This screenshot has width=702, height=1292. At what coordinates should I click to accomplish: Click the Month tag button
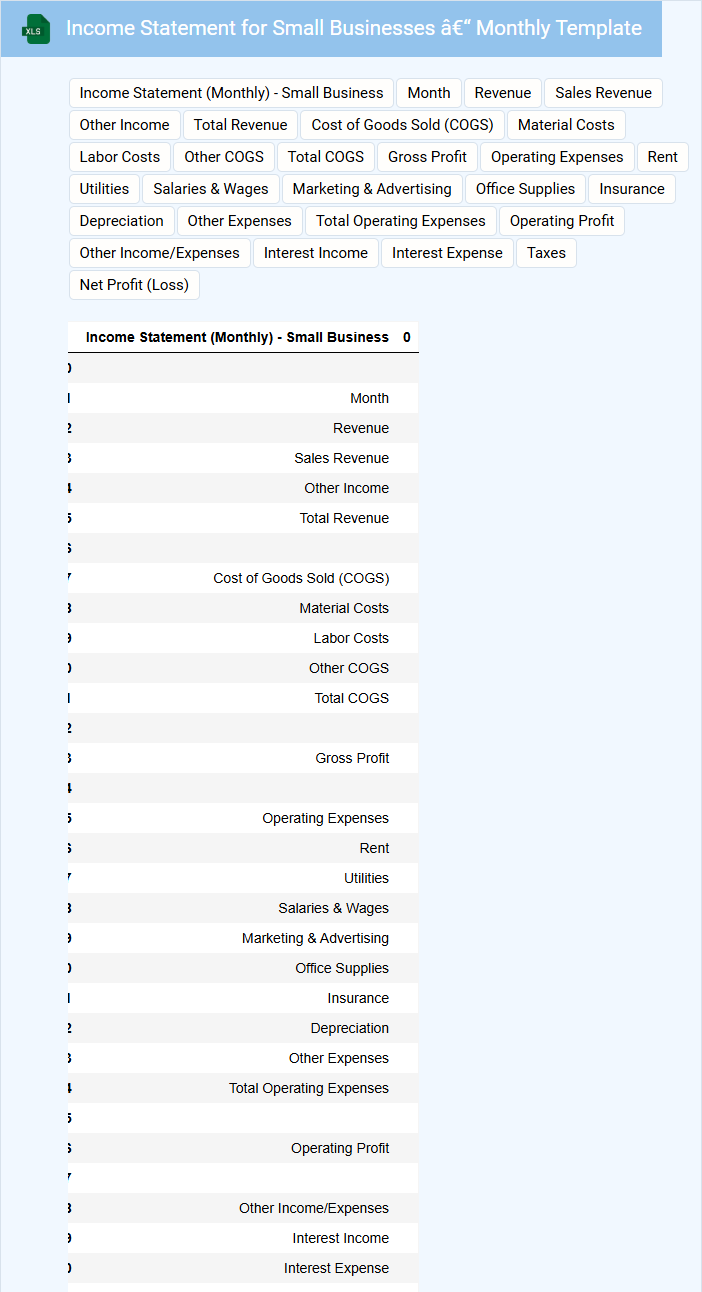[x=429, y=93]
